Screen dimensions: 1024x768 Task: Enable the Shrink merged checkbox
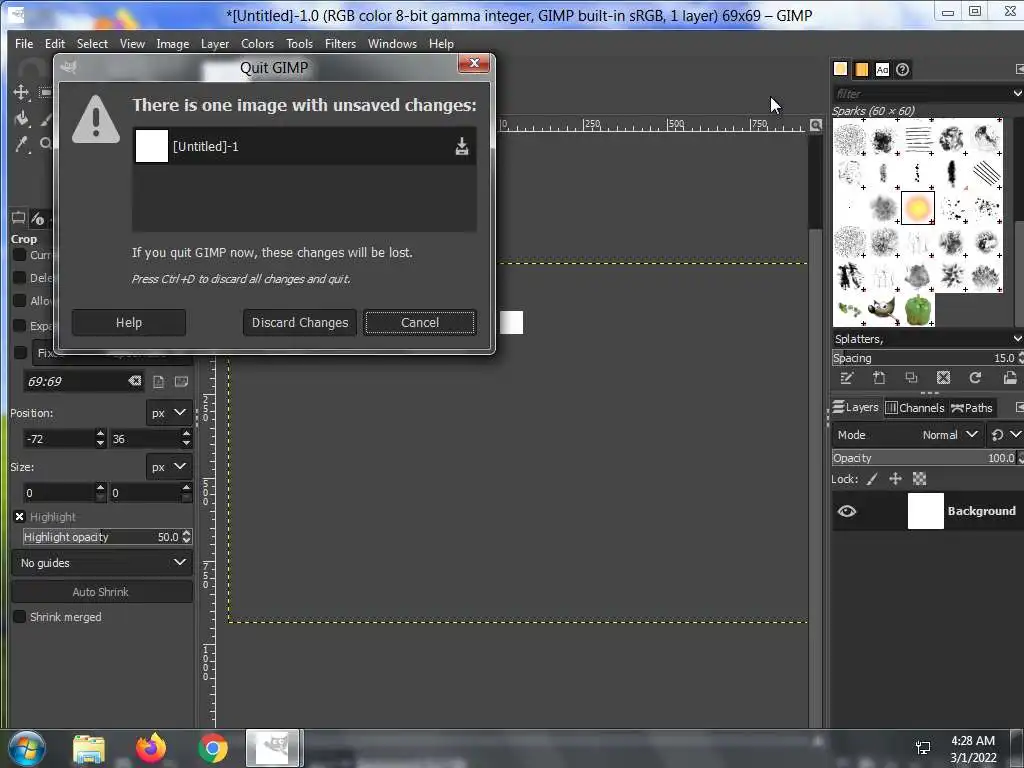(20, 616)
